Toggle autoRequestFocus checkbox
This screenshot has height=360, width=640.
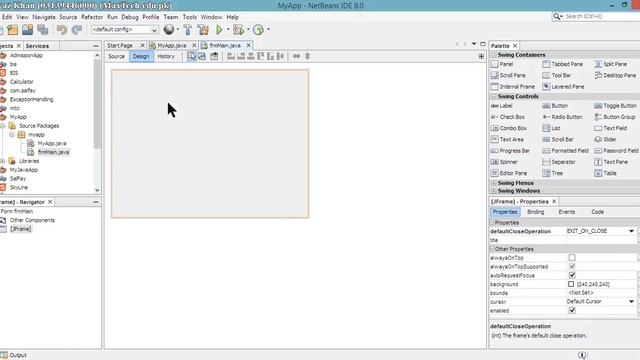coord(572,275)
